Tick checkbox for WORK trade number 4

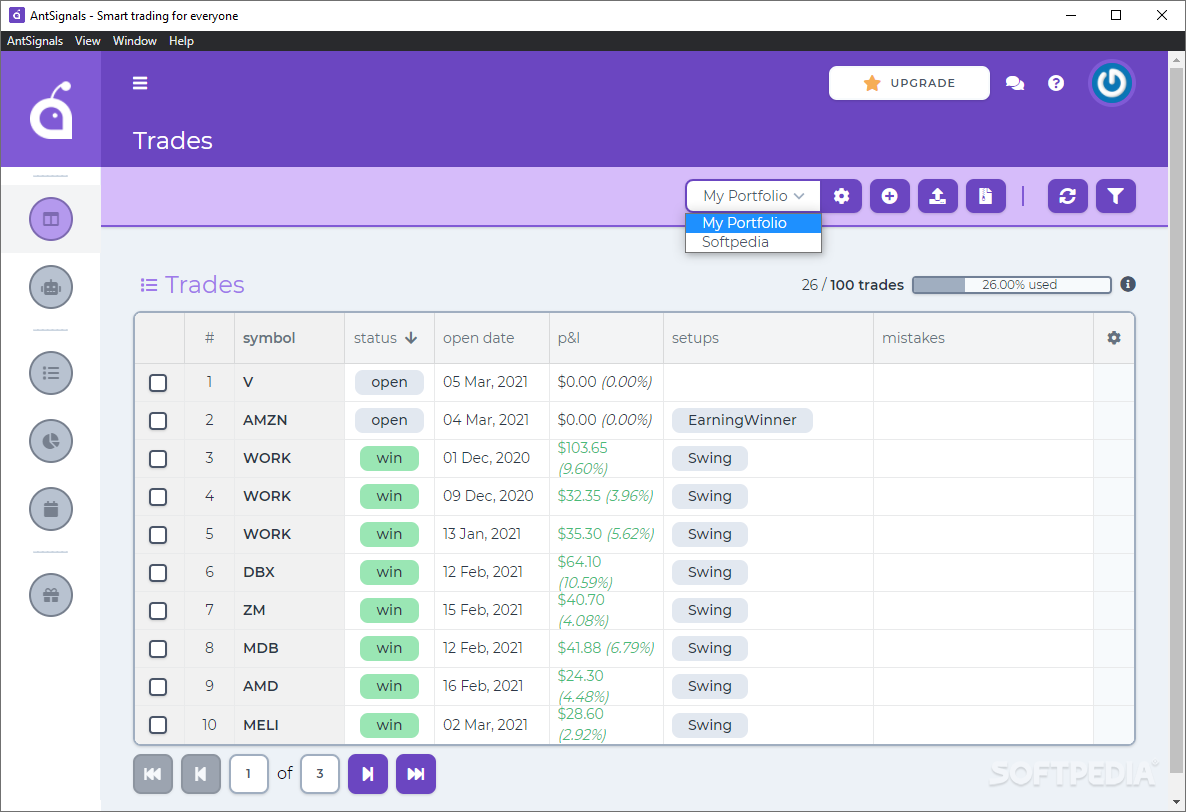pos(158,497)
